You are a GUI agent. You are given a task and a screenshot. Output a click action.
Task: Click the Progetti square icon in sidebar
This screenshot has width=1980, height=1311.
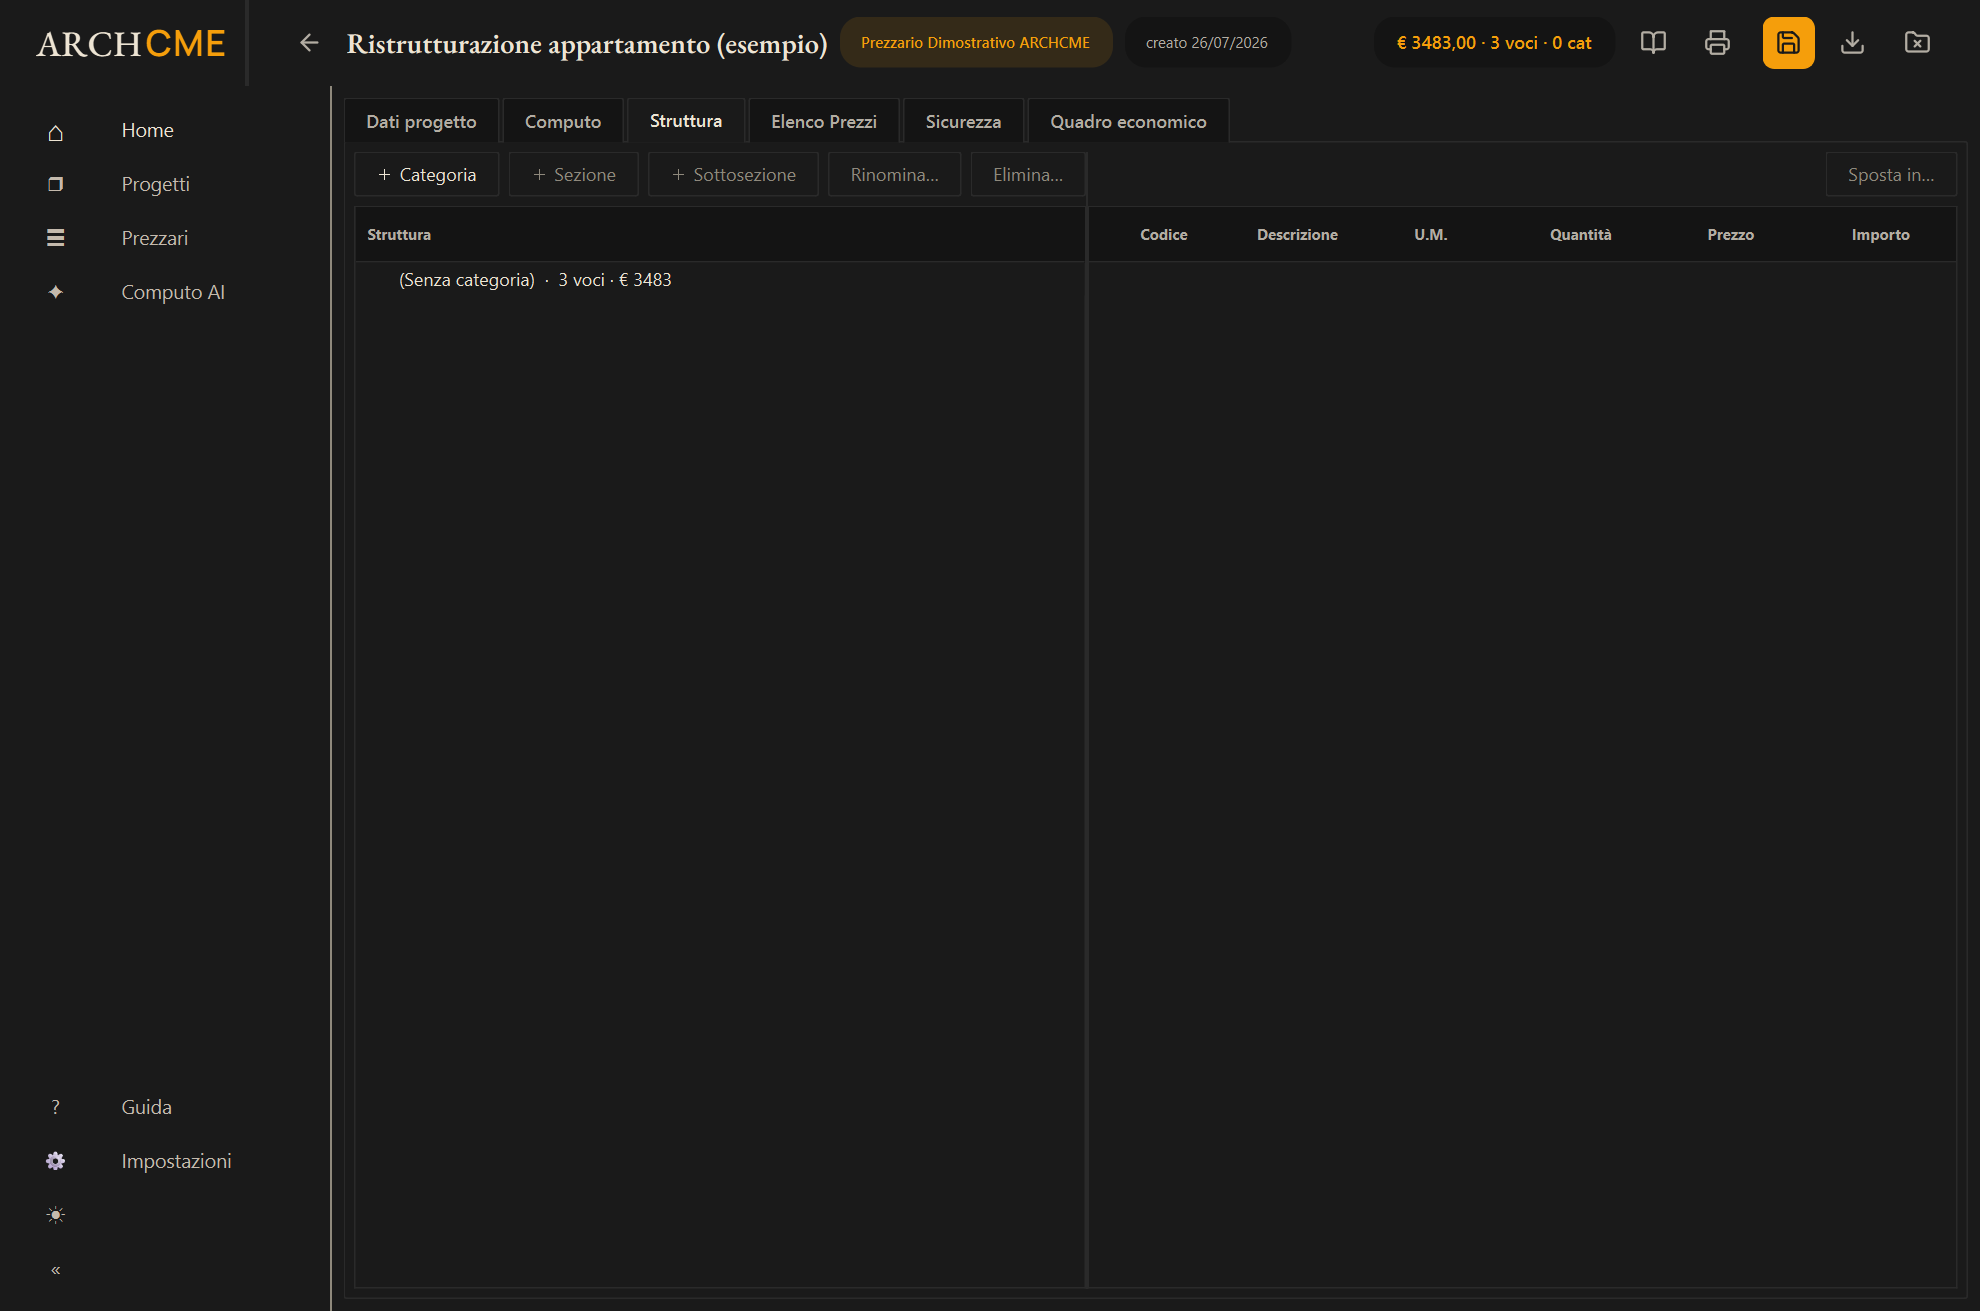[56, 185]
